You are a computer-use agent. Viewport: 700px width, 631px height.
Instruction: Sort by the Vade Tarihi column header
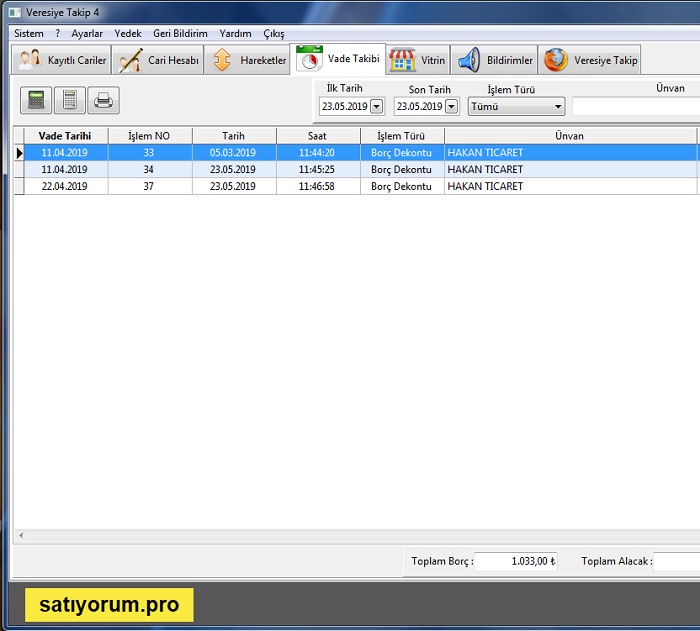[65, 136]
